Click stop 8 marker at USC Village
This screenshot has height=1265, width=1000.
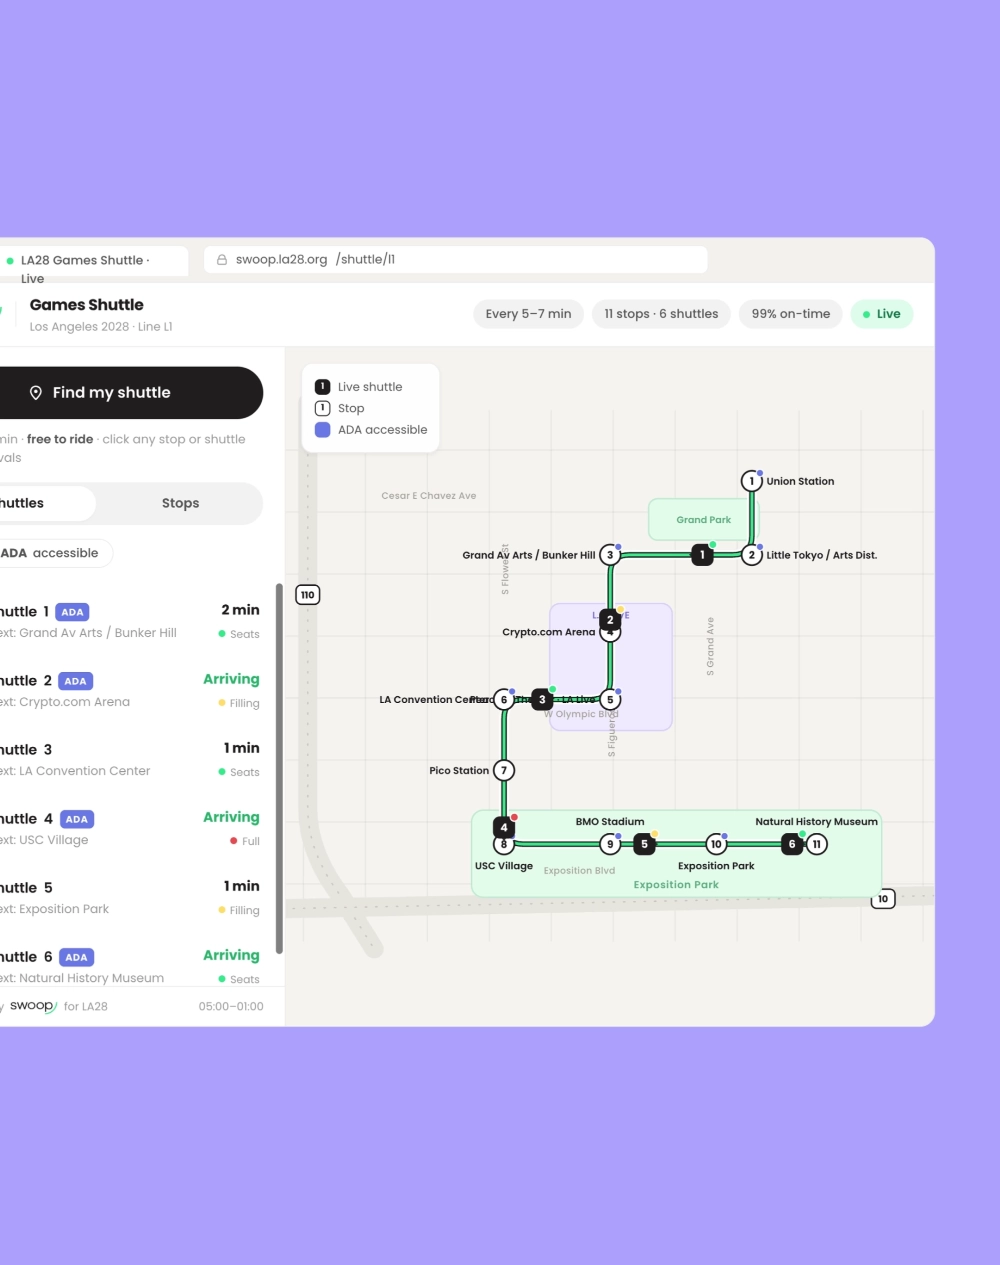click(x=504, y=845)
